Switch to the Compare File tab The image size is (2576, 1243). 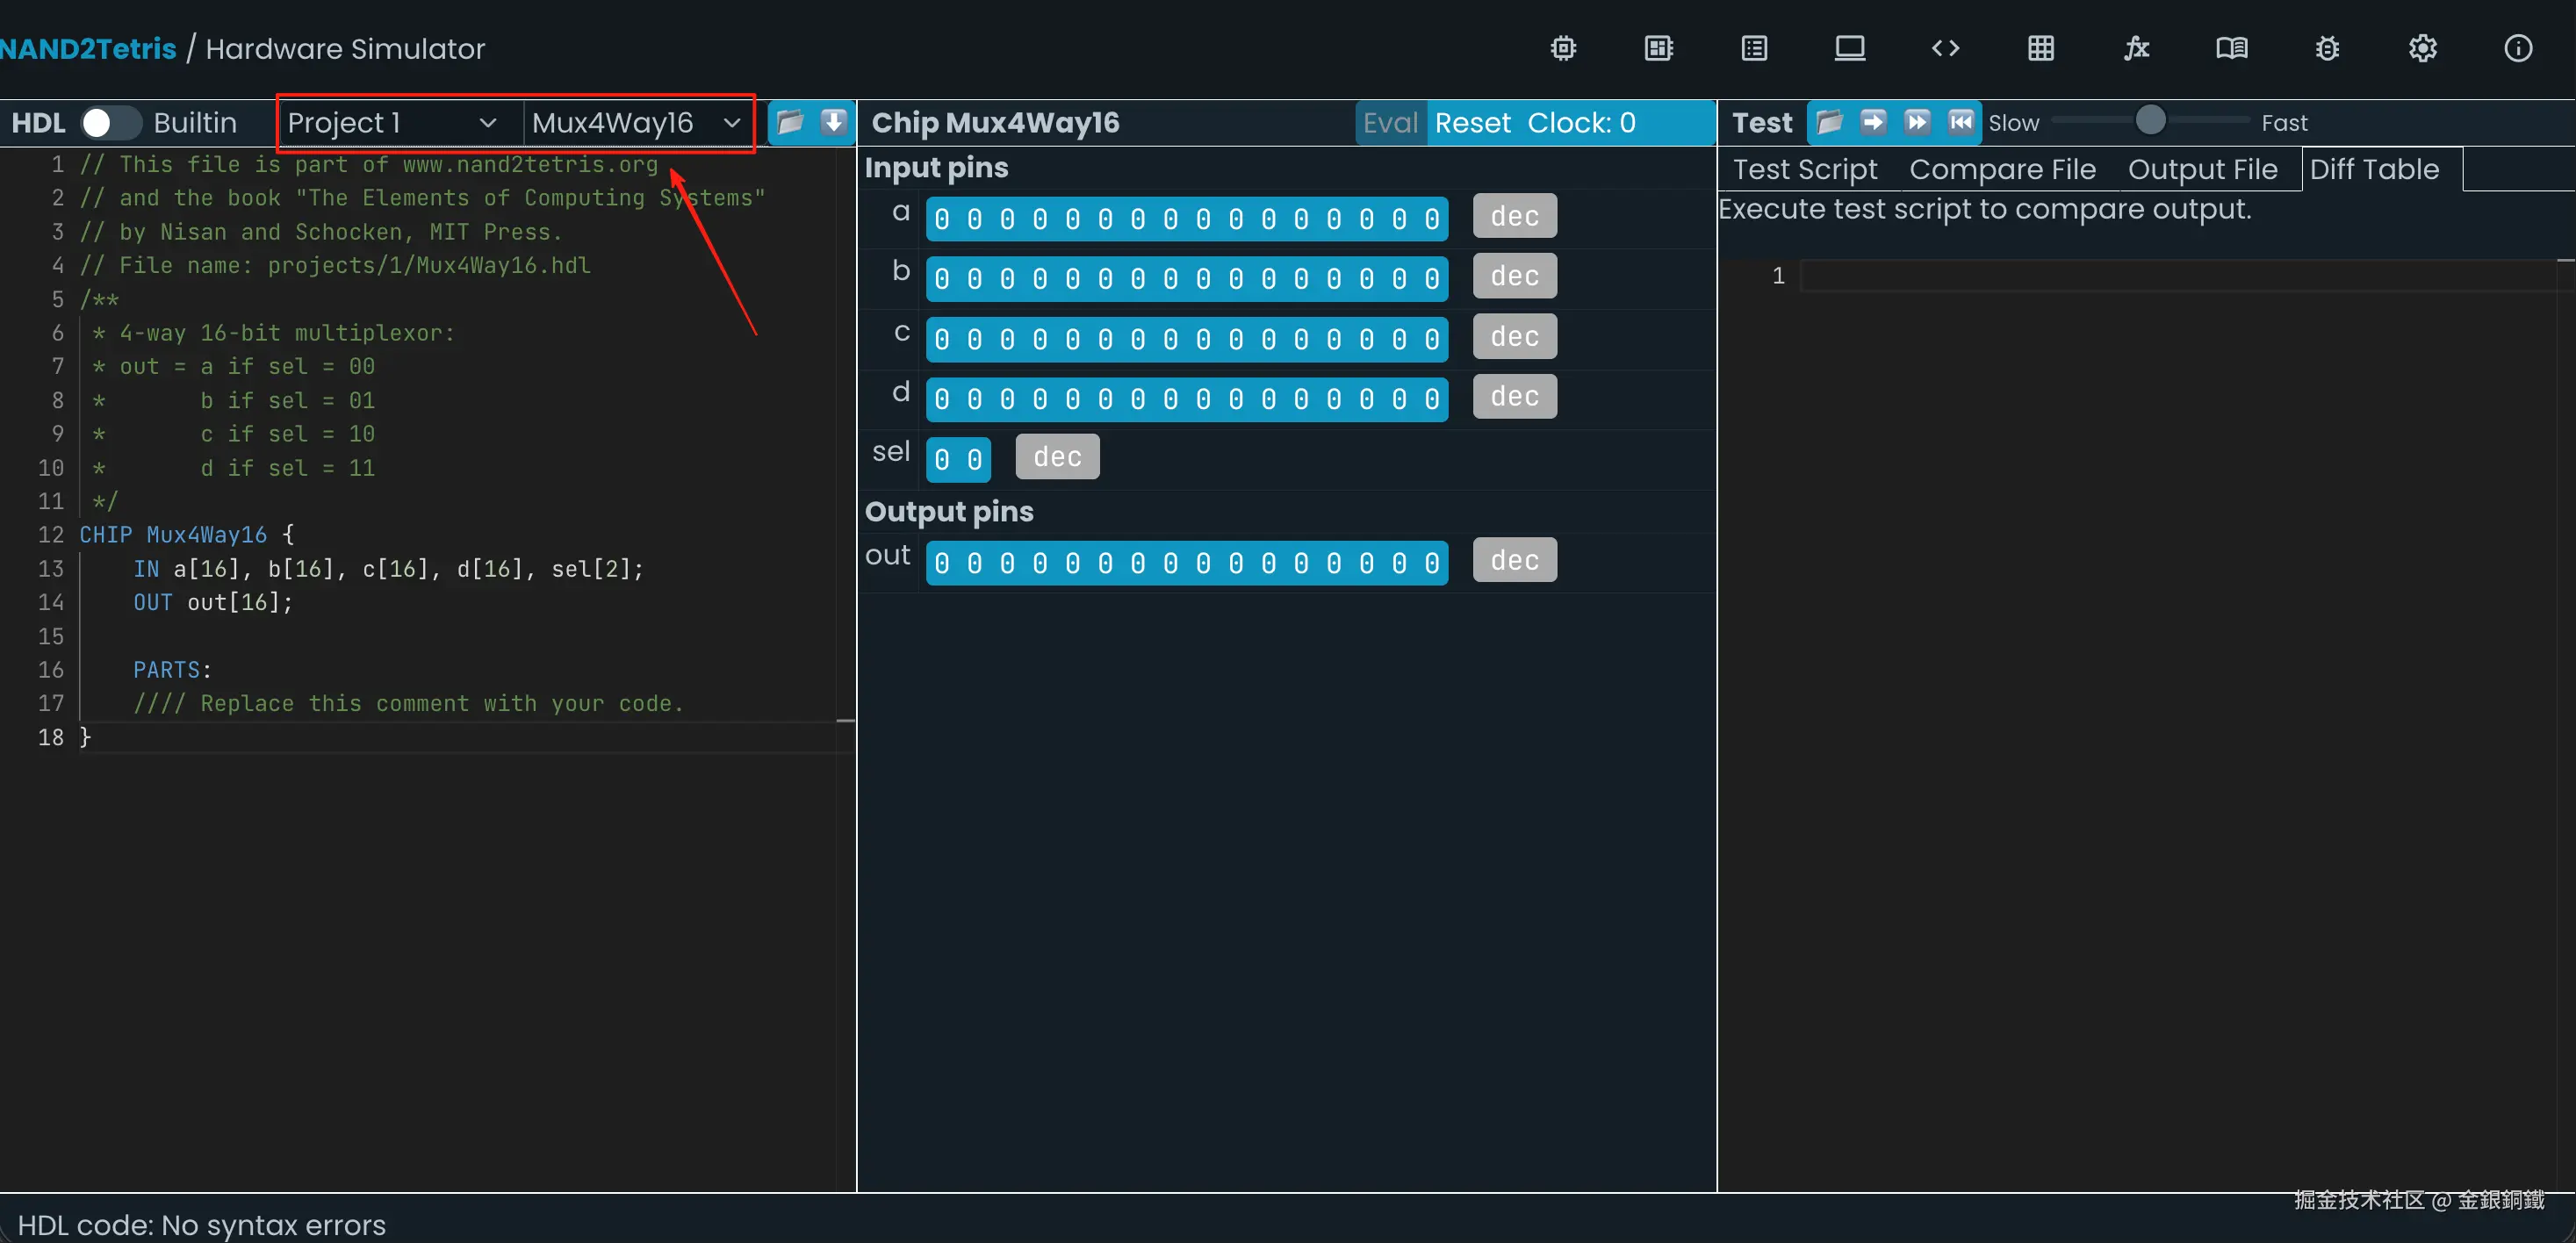click(x=2002, y=170)
